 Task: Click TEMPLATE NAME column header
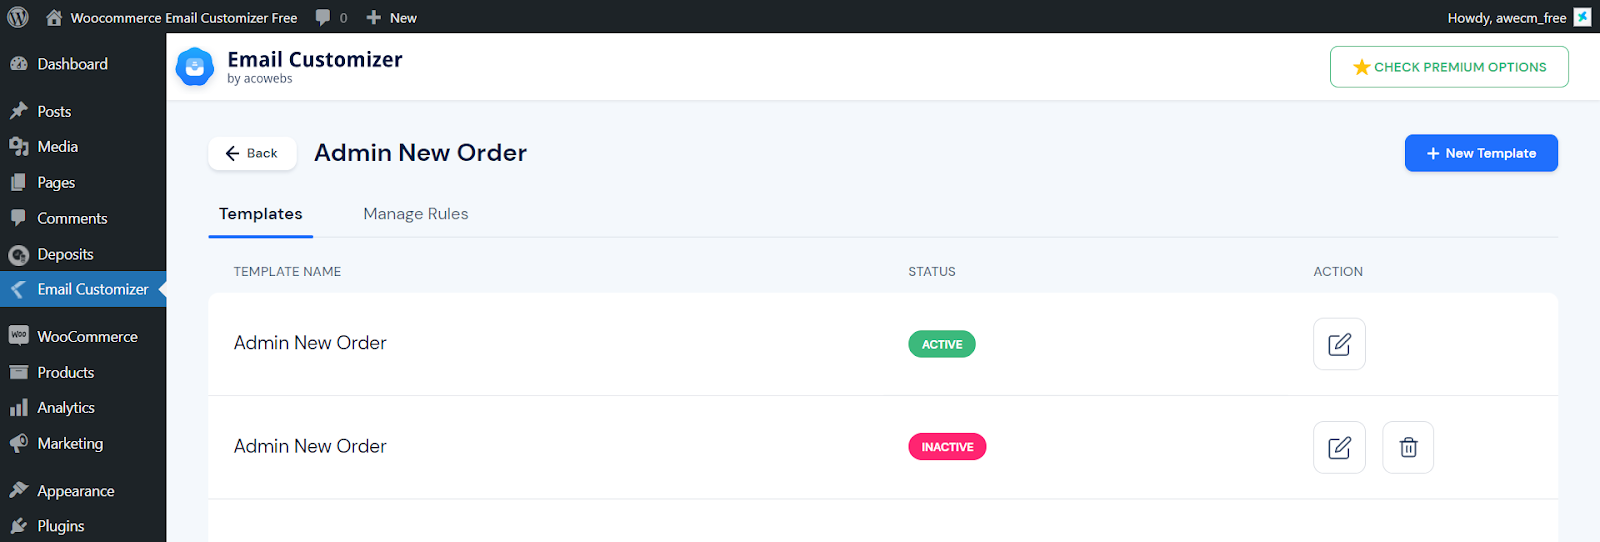(287, 271)
